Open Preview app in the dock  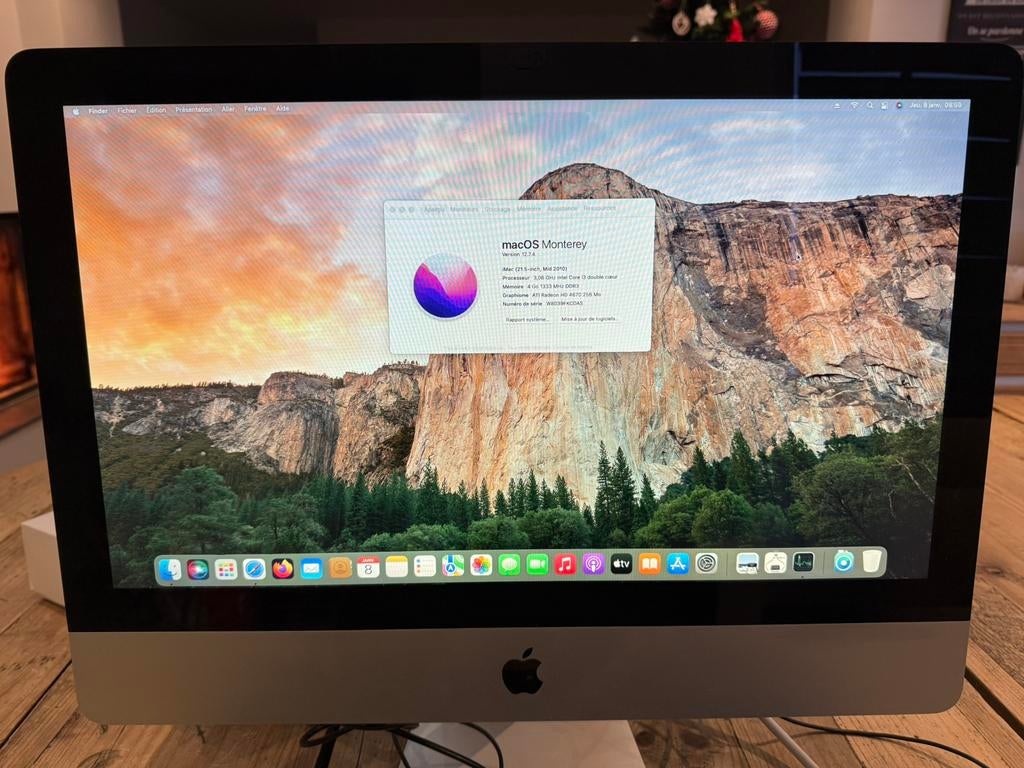pos(747,562)
